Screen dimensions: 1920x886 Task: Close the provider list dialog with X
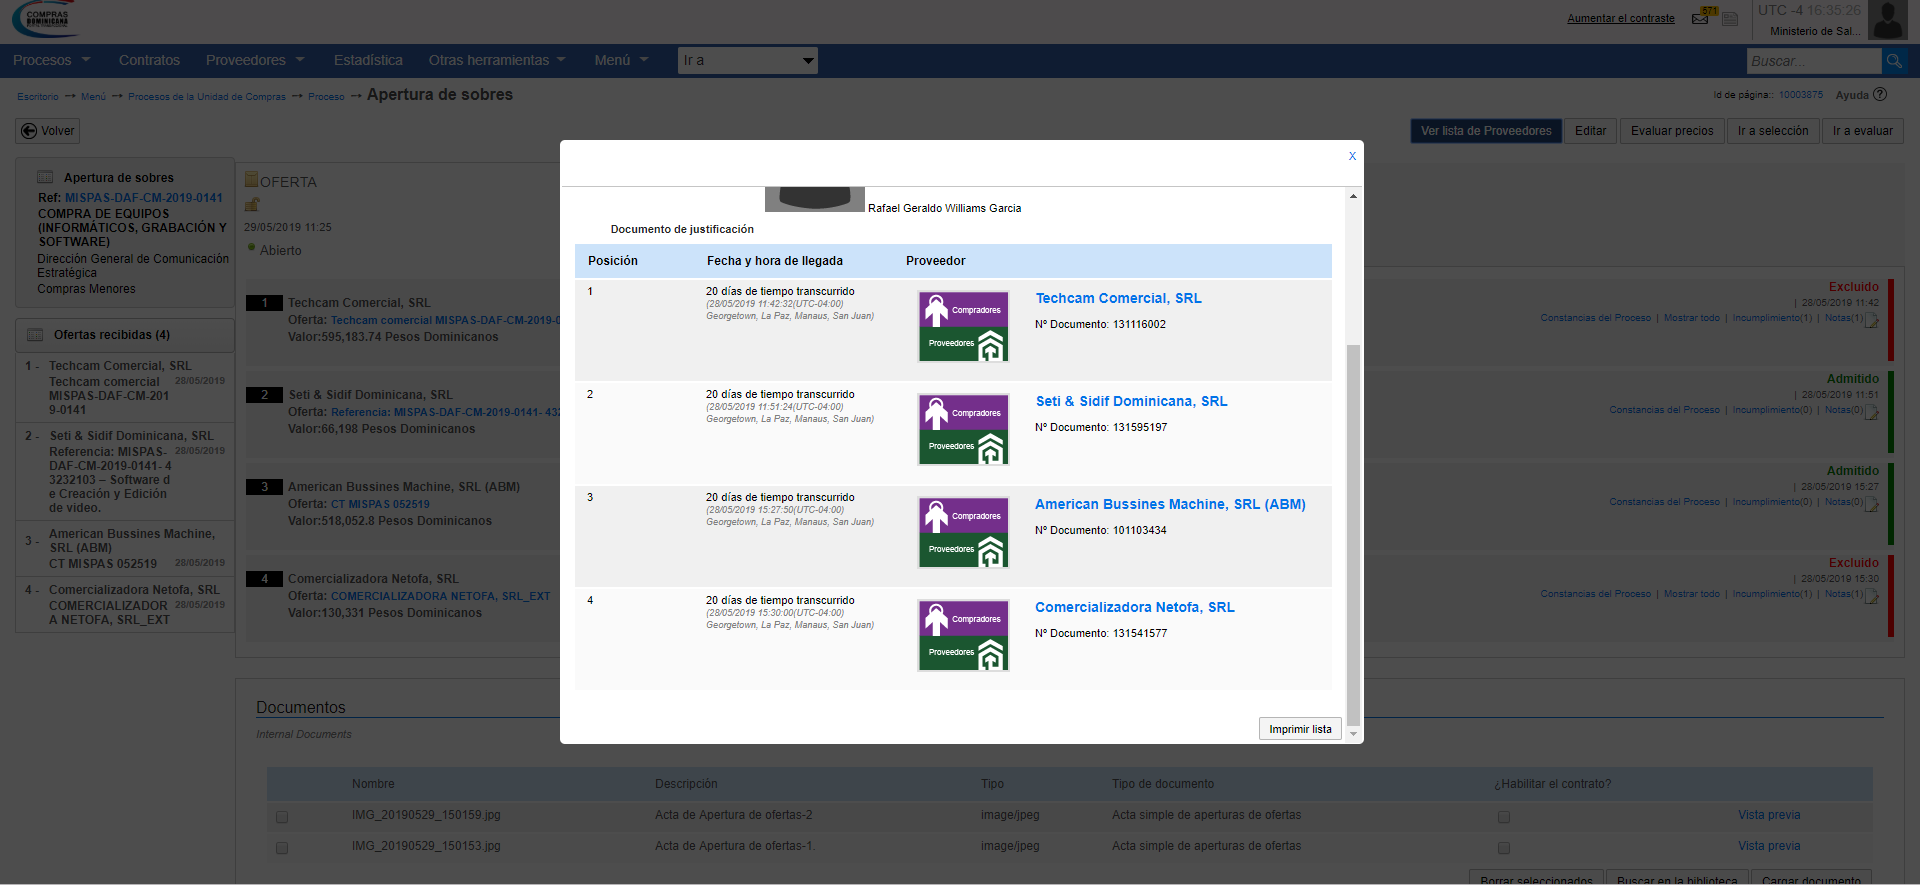click(x=1352, y=156)
